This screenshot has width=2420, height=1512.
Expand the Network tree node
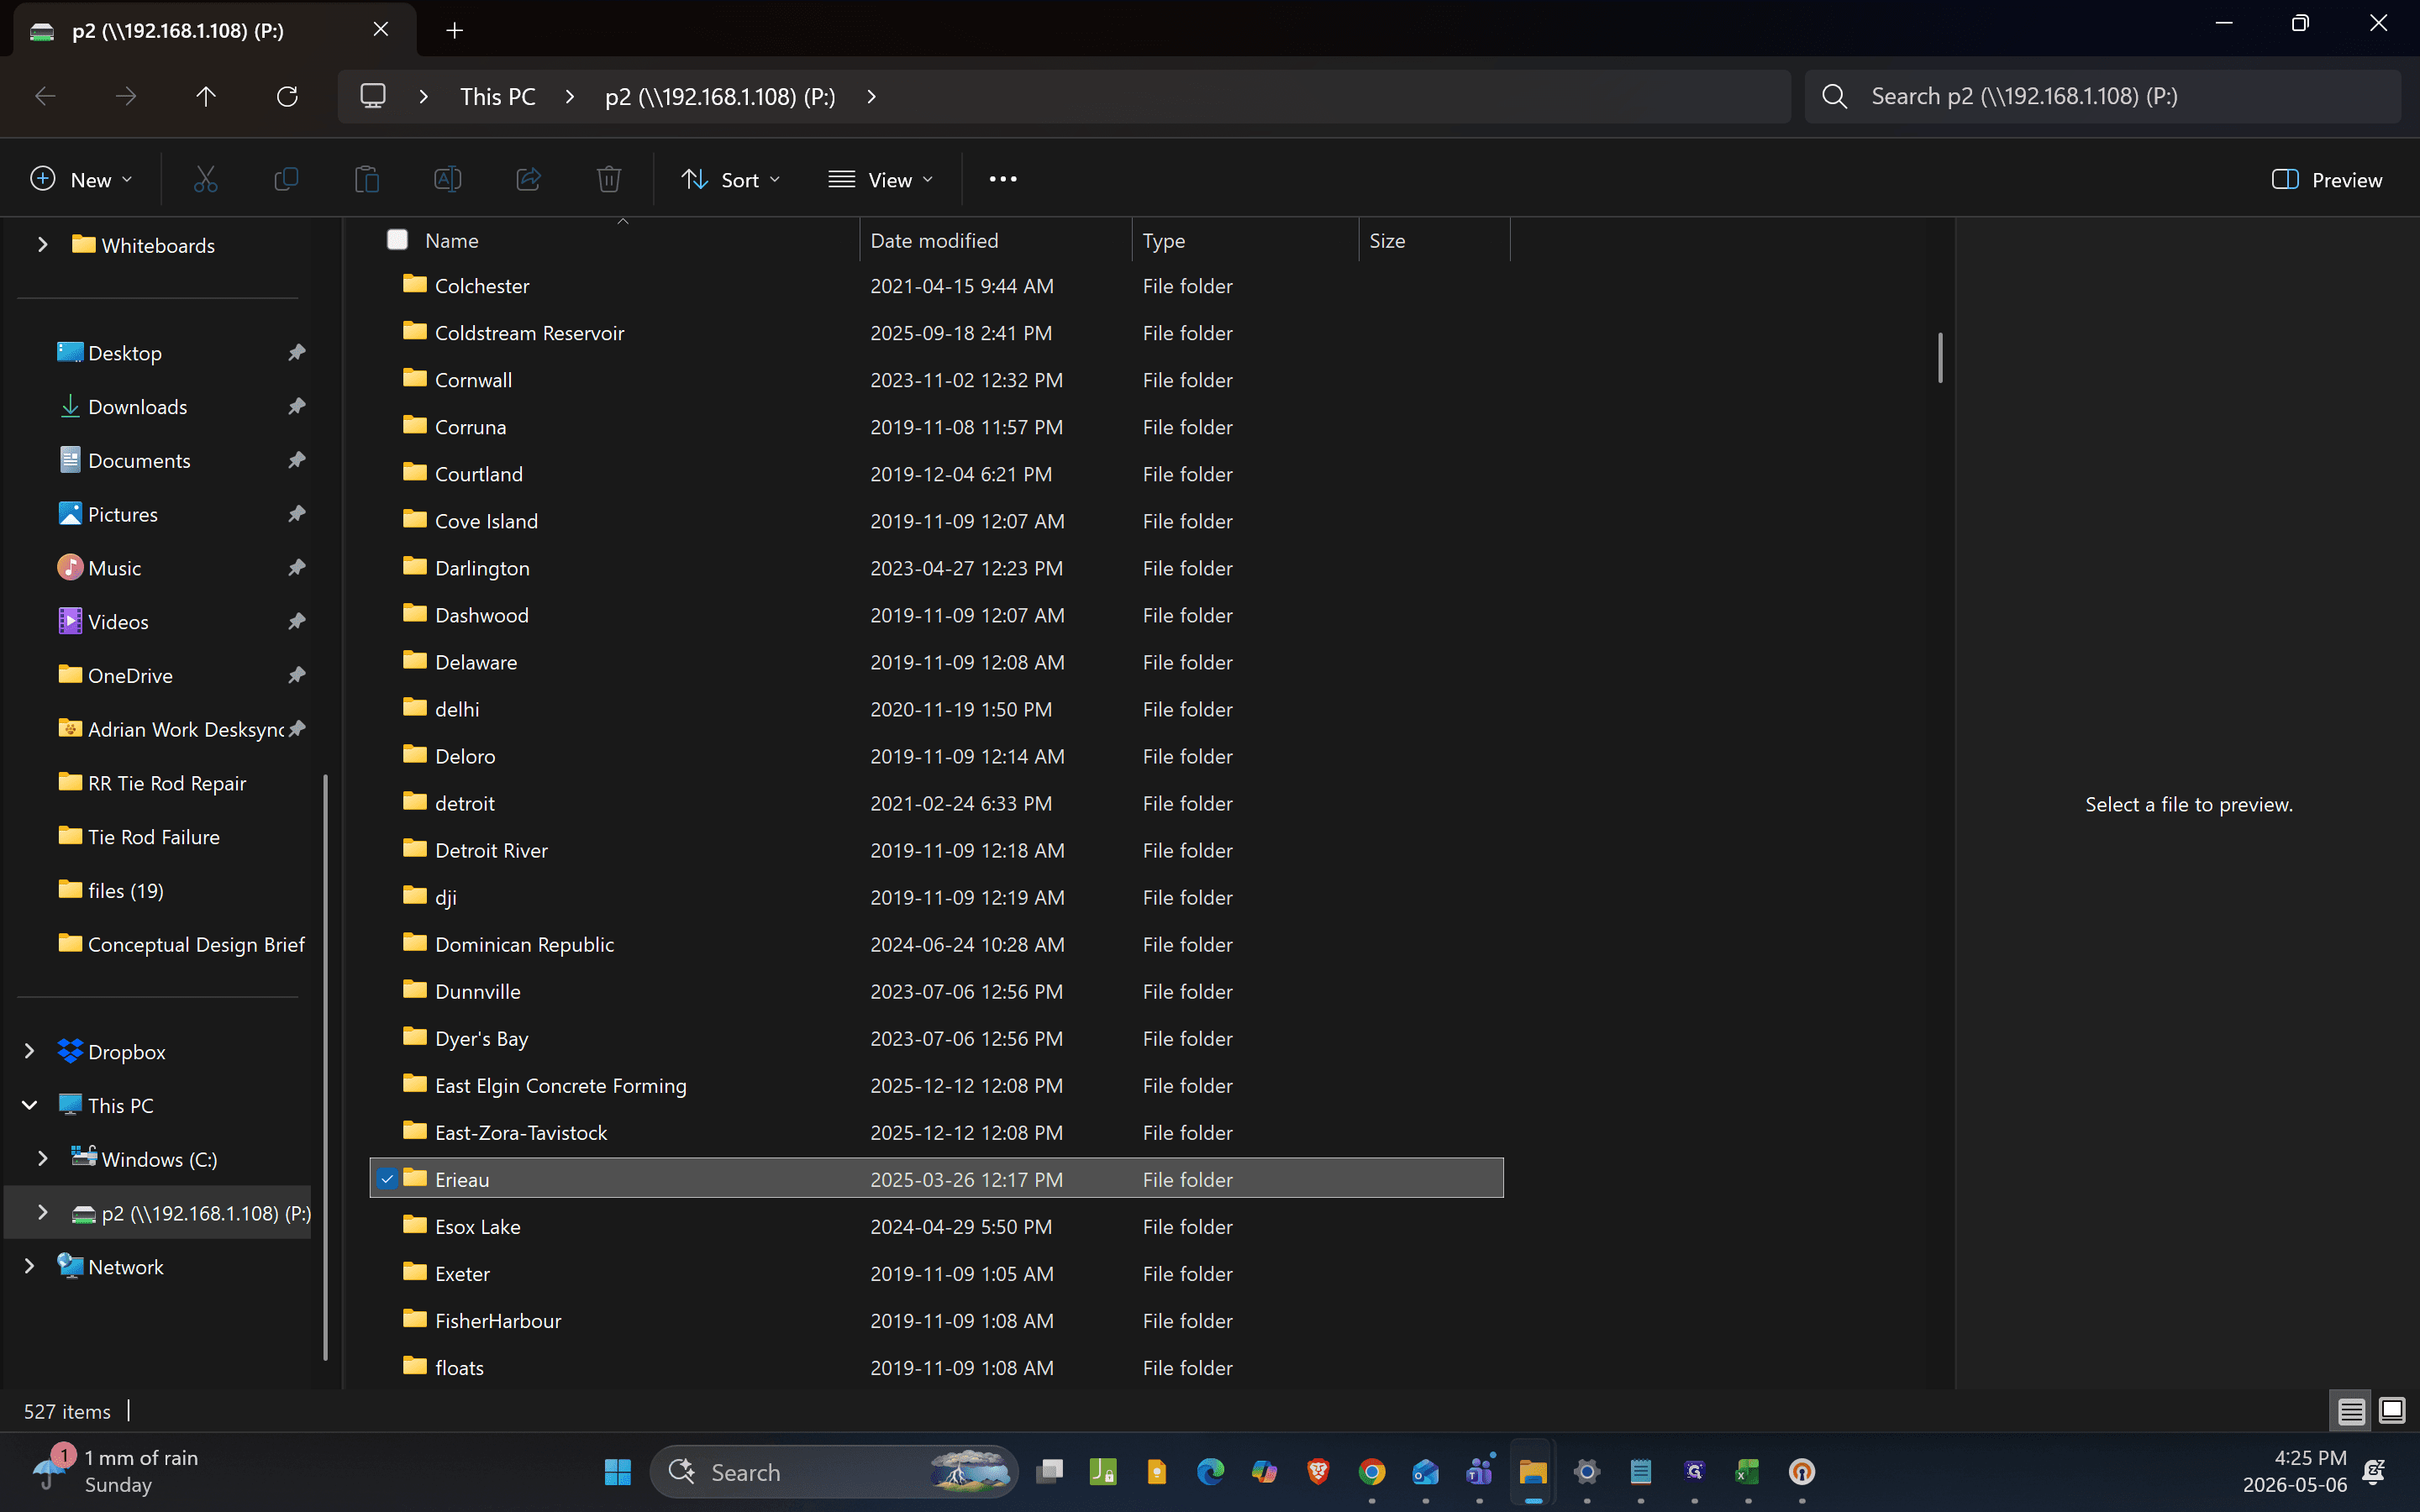tap(29, 1267)
